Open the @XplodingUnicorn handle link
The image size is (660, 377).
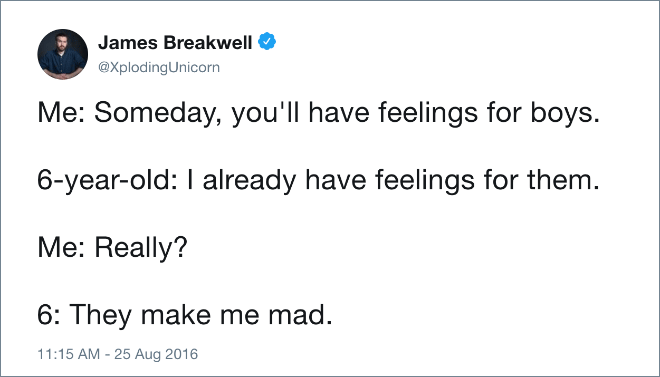pyautogui.click(x=159, y=67)
